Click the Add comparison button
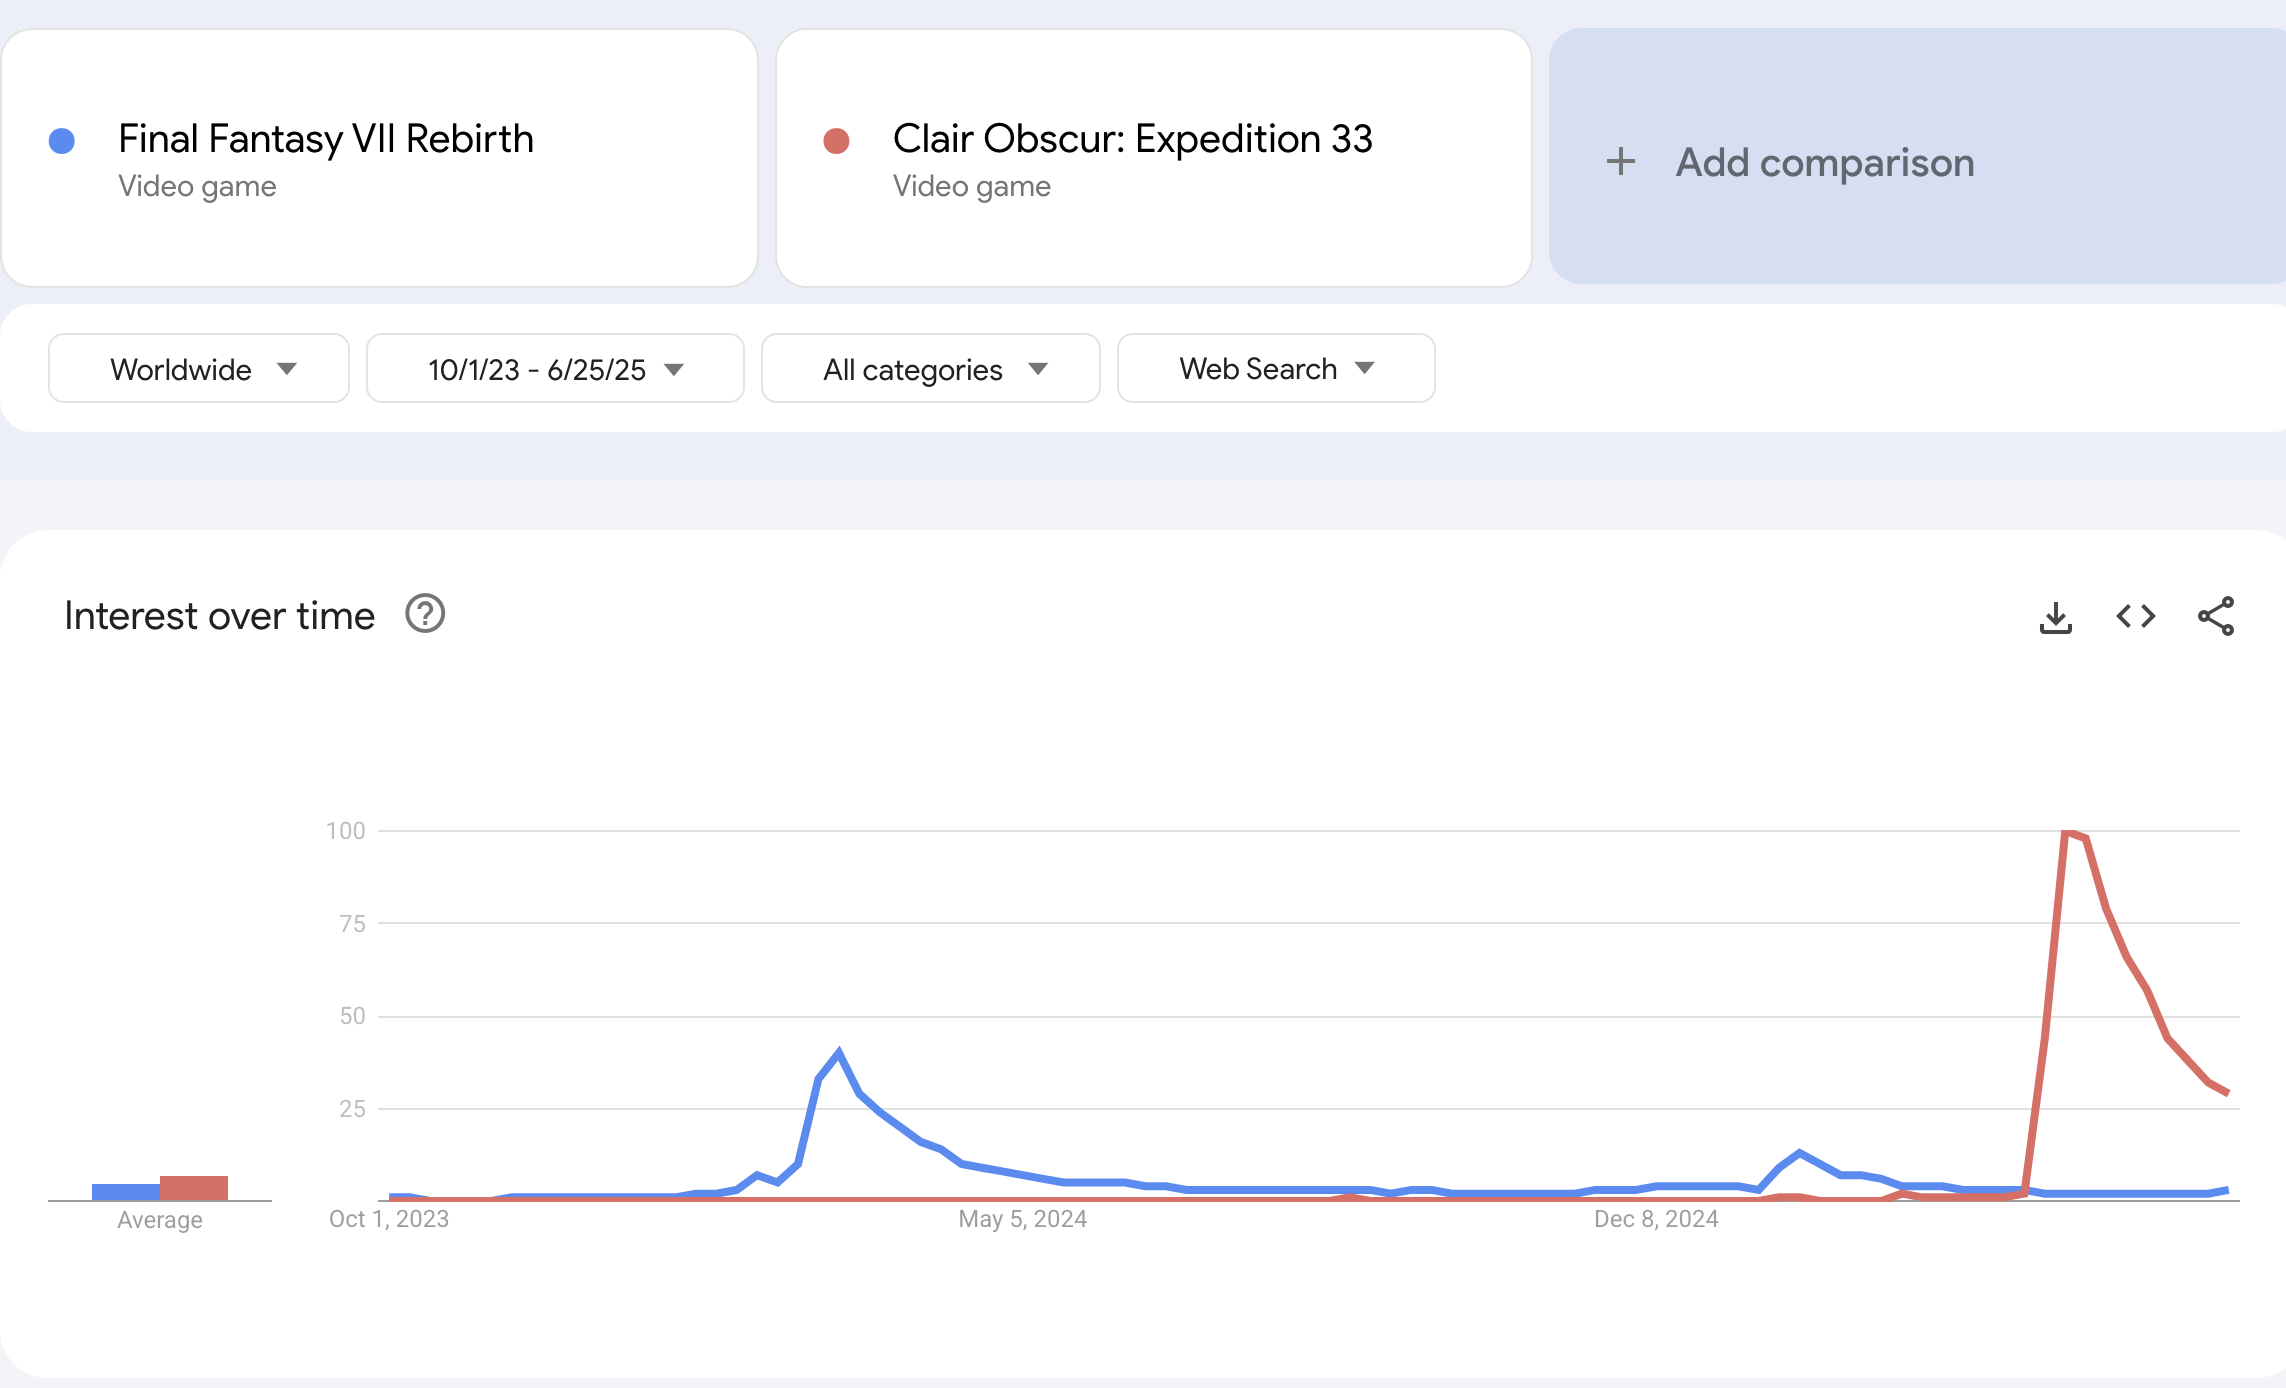2286x1388 pixels. [1917, 157]
